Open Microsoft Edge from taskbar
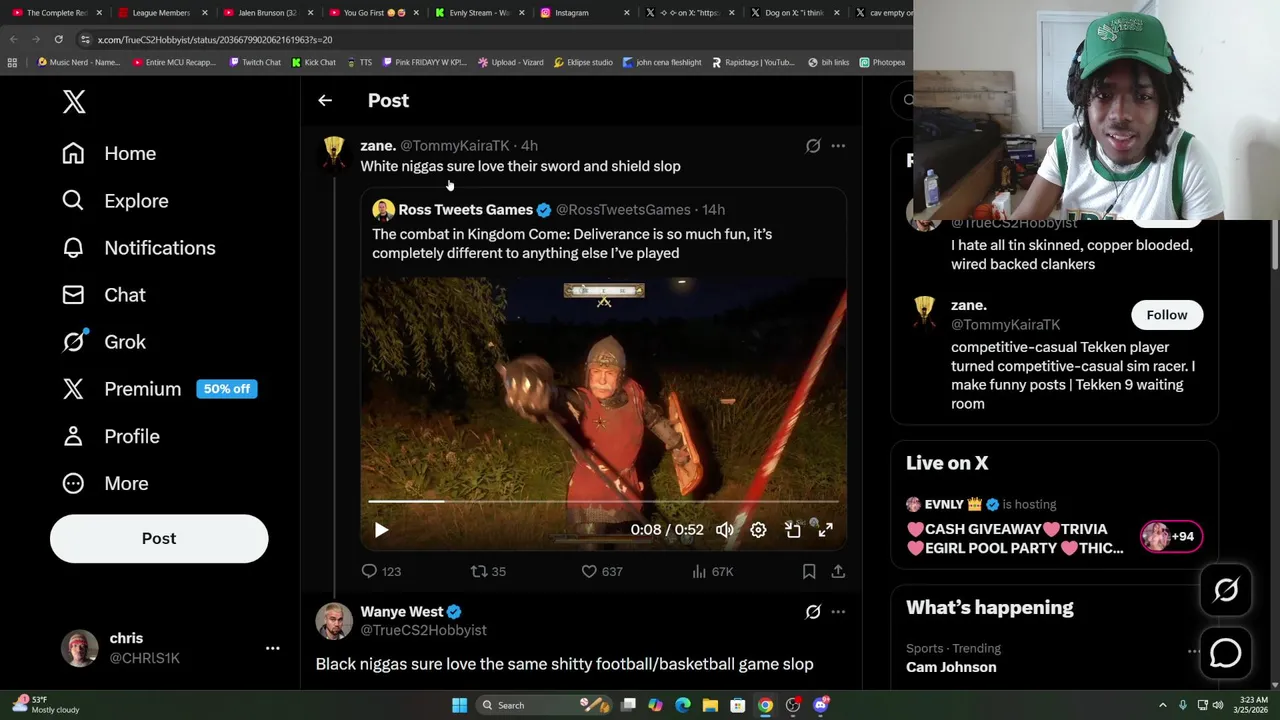1280x720 pixels. coord(682,705)
